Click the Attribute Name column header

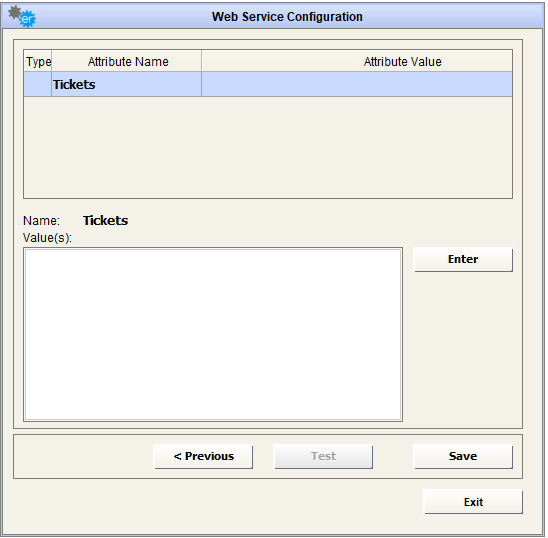point(127,62)
